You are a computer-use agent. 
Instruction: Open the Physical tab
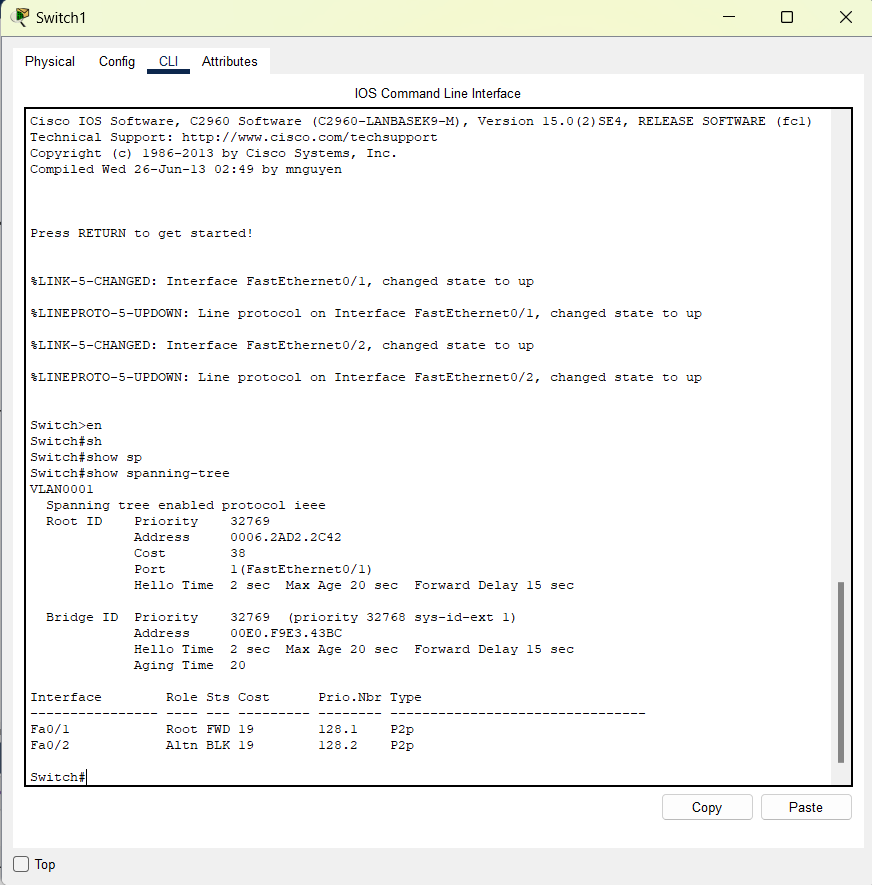click(x=50, y=62)
